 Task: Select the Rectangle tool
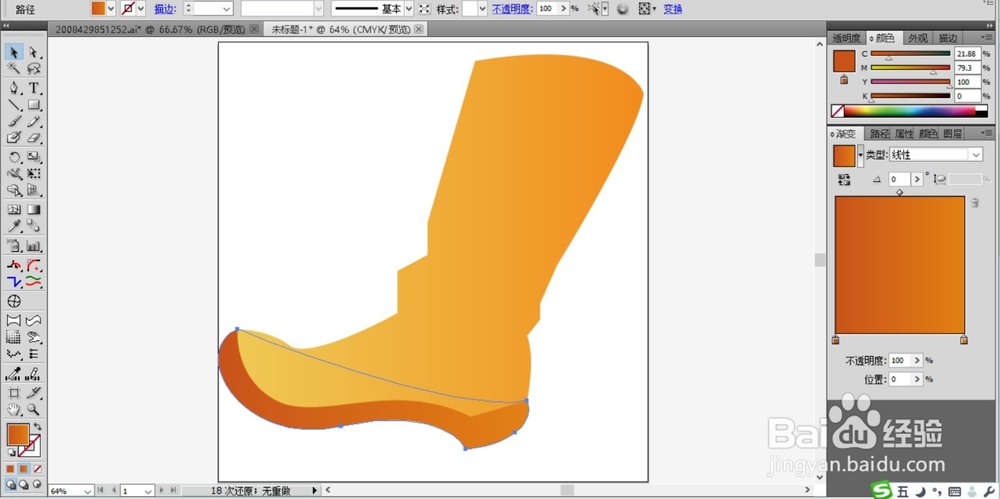[33, 105]
